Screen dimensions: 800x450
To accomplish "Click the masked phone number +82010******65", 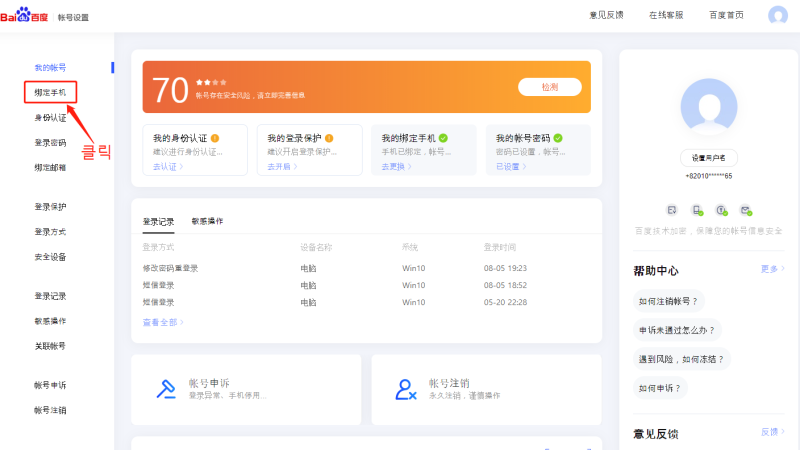I will [709, 176].
